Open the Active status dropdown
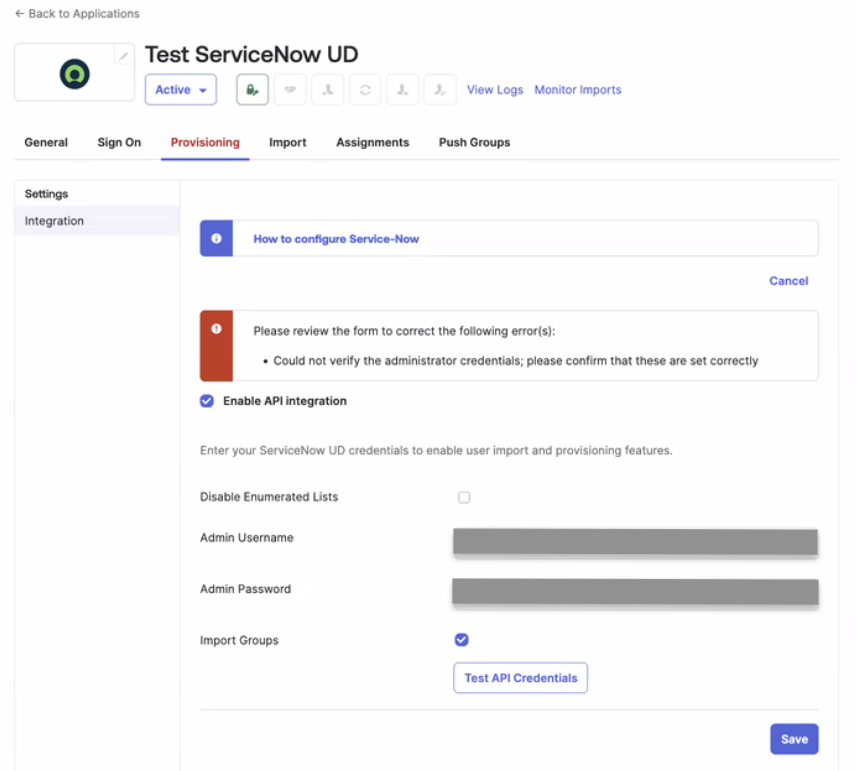The image size is (856, 771). 181,89
